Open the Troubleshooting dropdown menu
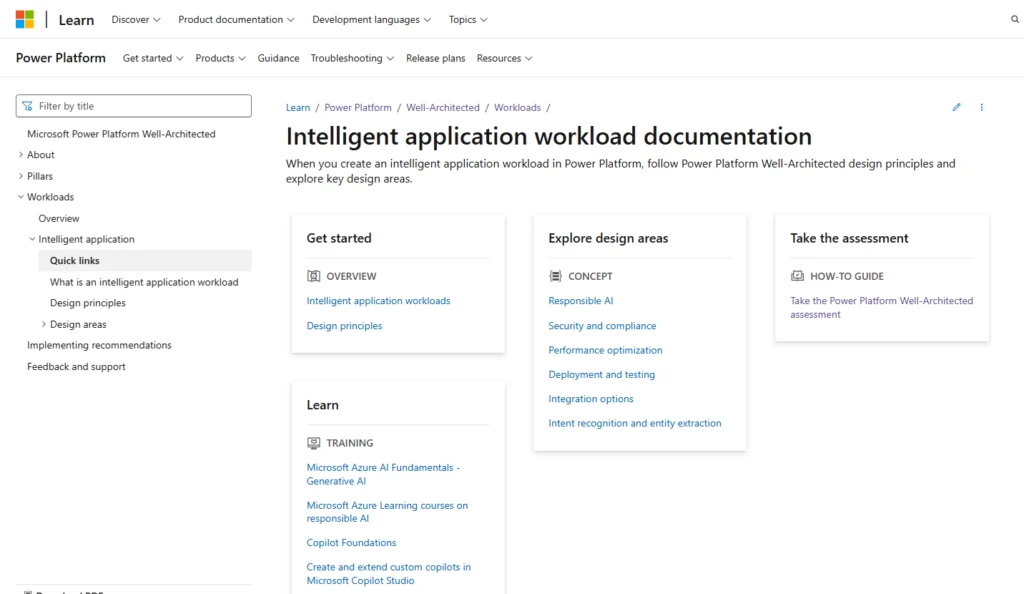Screen dimensions: 1024x594 pos(352,58)
